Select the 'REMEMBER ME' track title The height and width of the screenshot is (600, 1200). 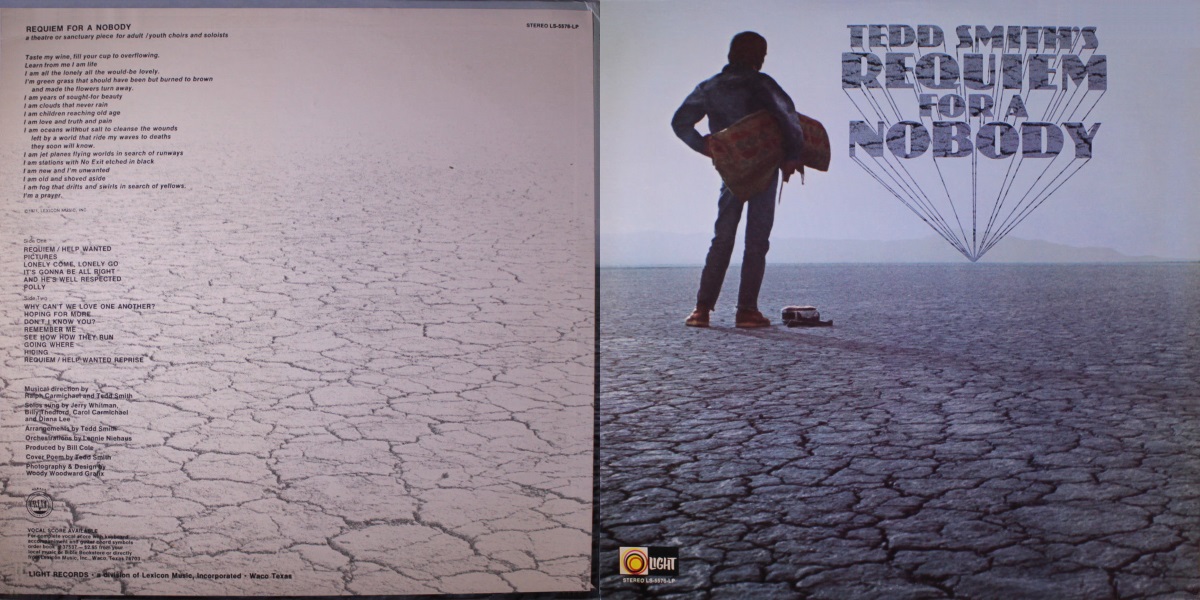pos(51,329)
